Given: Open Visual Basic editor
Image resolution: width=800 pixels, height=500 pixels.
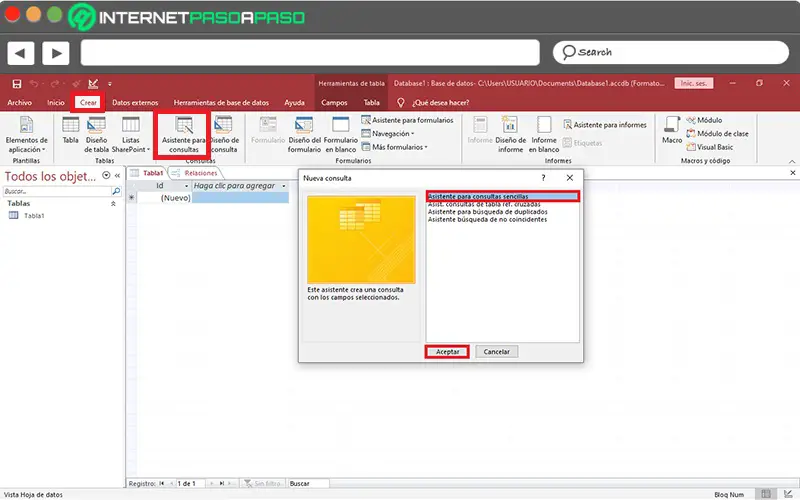Looking at the screenshot, I should 710,147.
